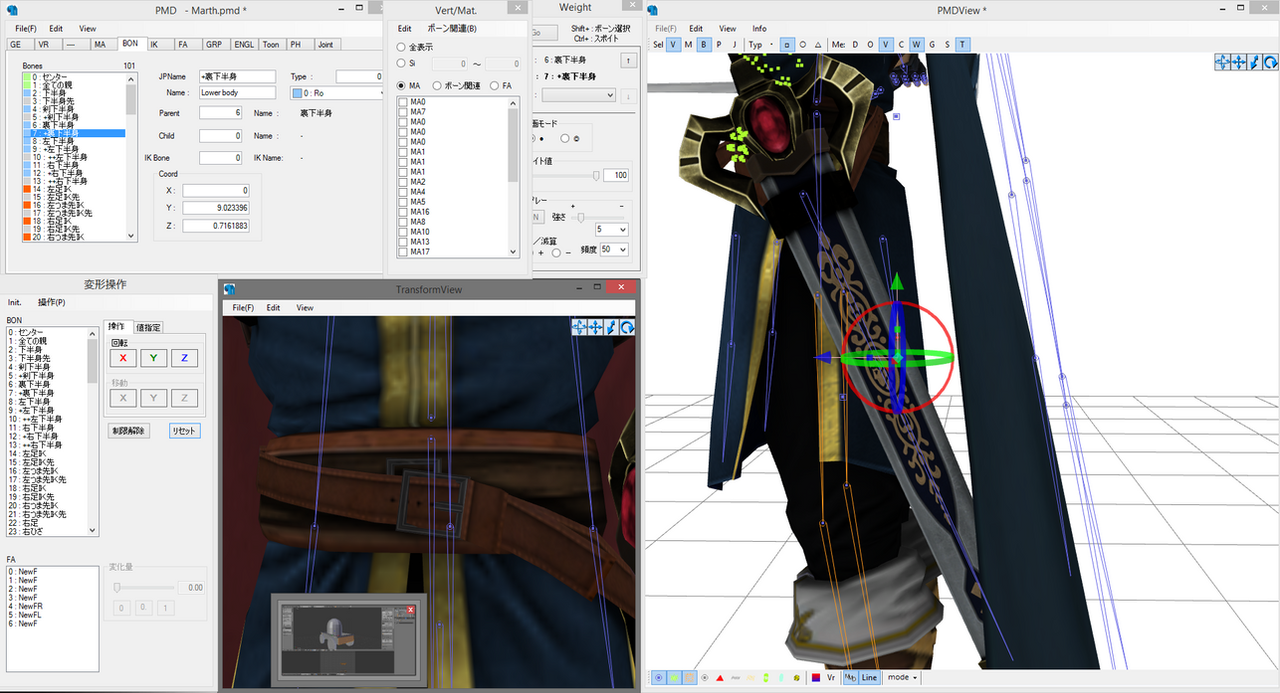This screenshot has height=693, width=1280.
Task: Click the small preview thumbnail in TransformView
Action: point(349,640)
